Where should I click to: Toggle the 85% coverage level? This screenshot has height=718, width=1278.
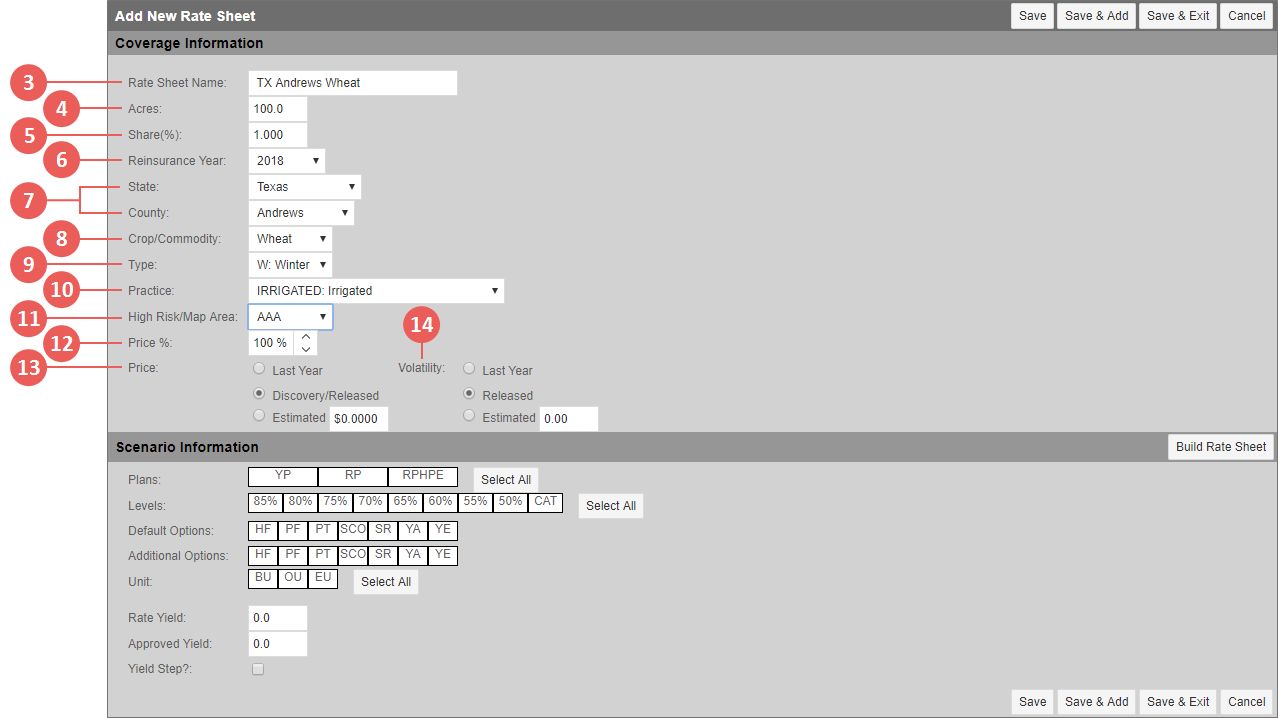[x=265, y=503]
